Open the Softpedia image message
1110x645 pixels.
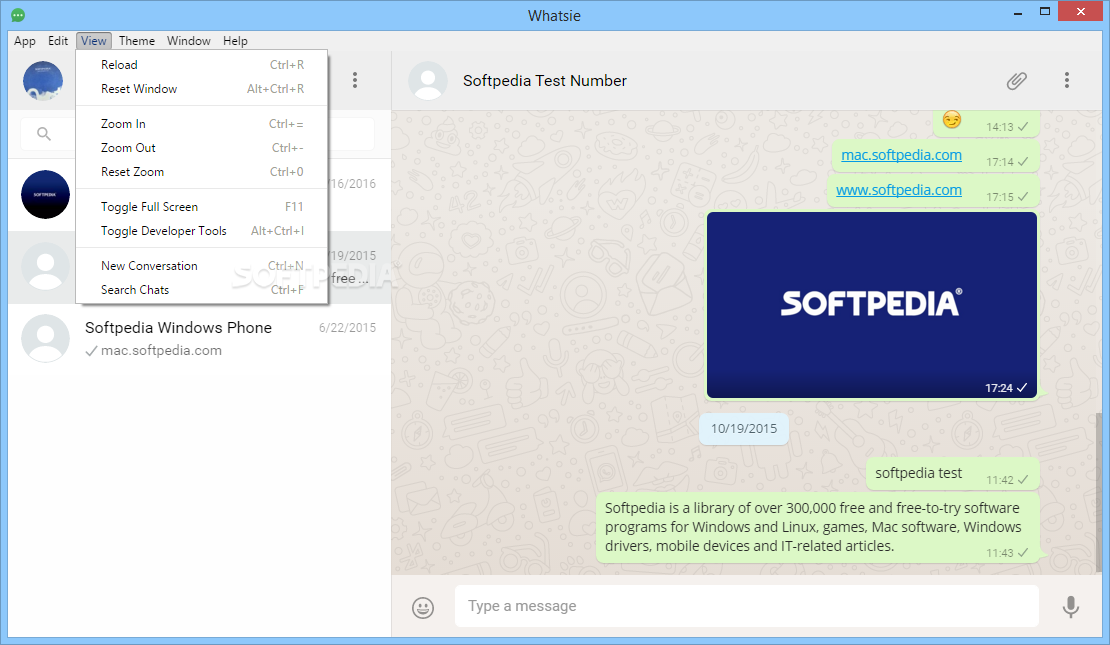[x=871, y=305]
